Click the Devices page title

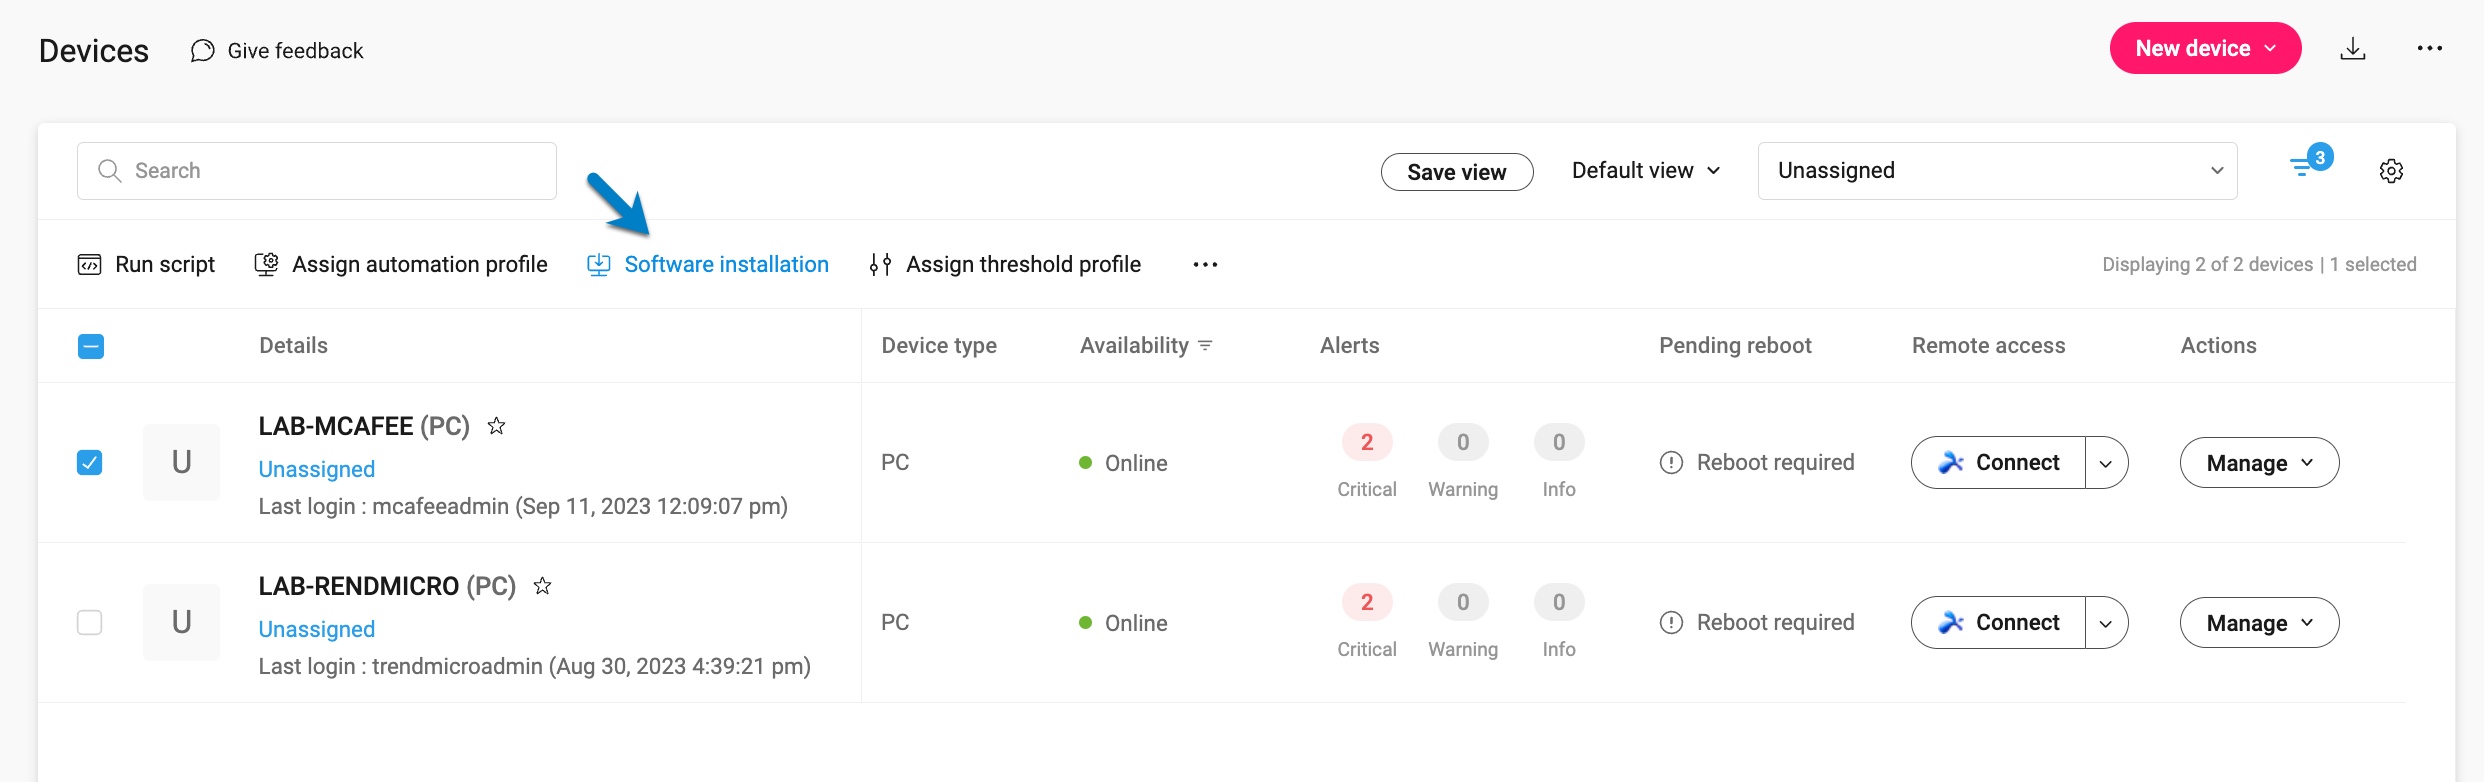pyautogui.click(x=94, y=51)
